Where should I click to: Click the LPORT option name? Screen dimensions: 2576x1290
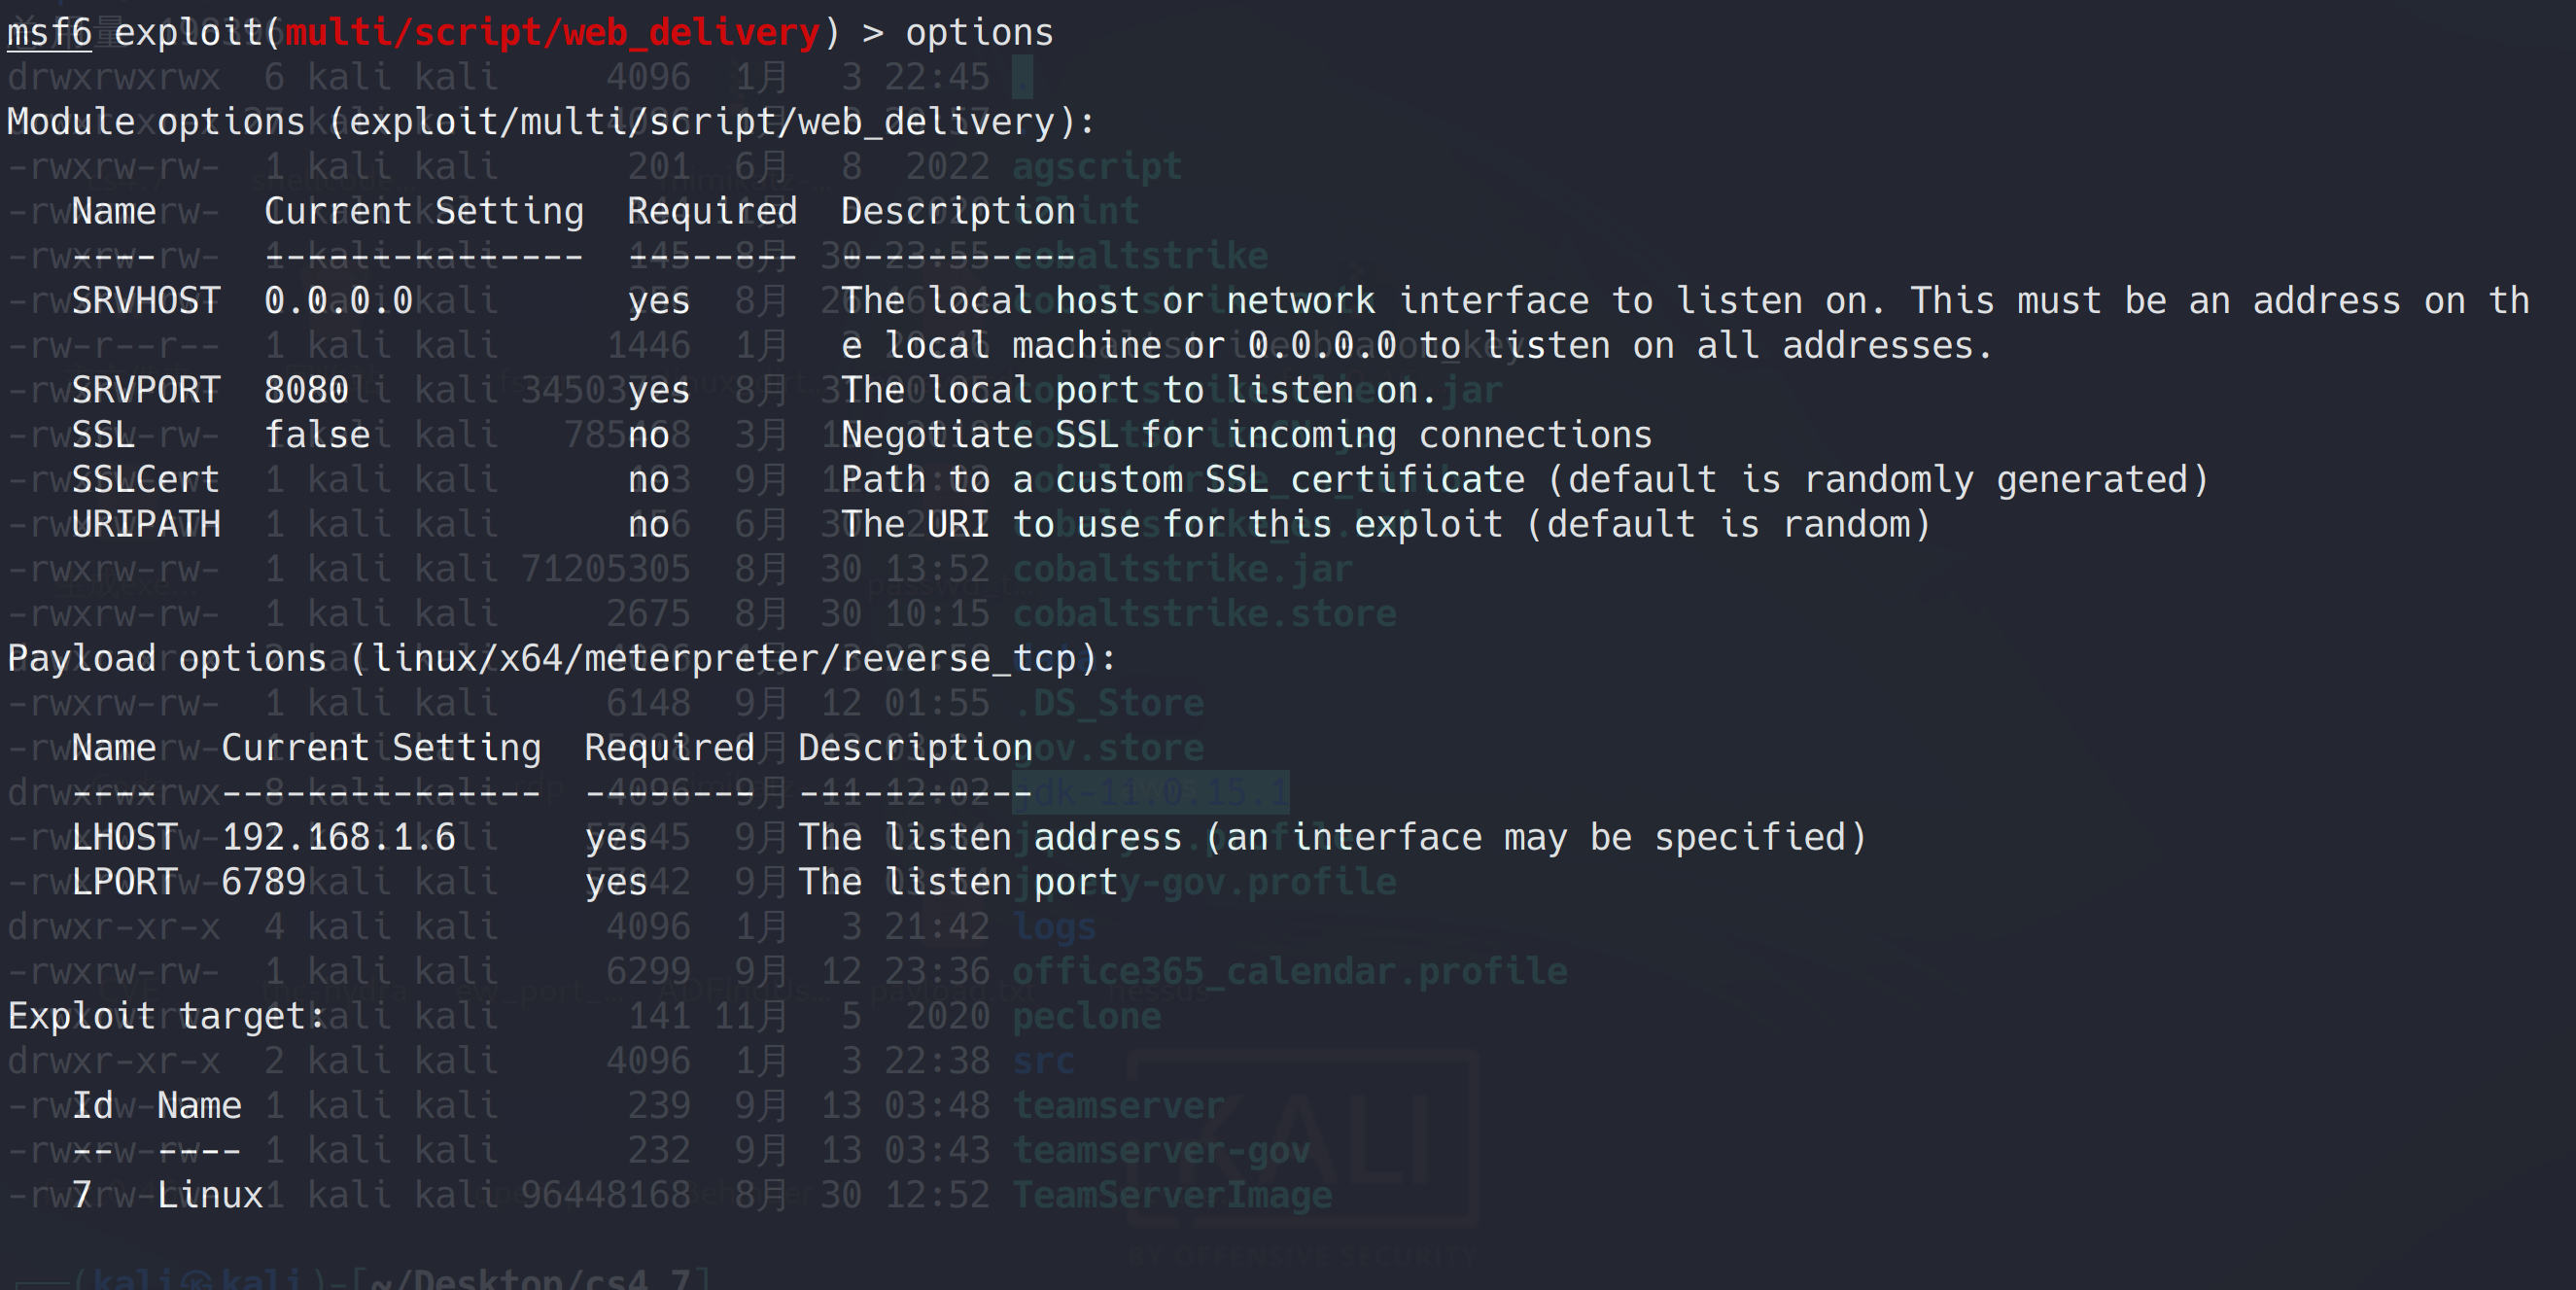click(x=125, y=882)
